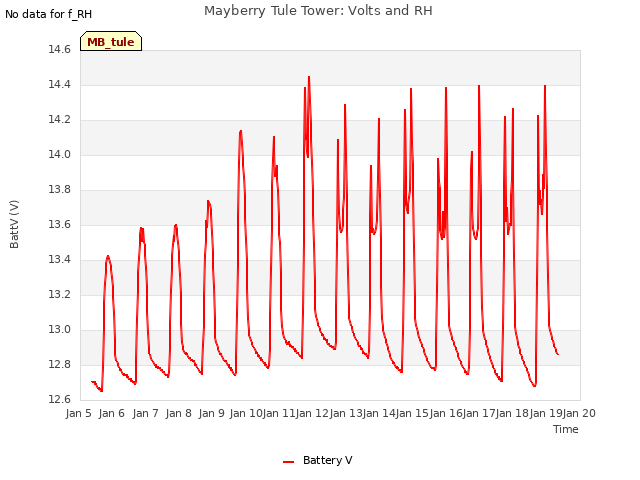Click the BattV (V) y-axis title
This screenshot has width=640, height=480.
pyautogui.click(x=14, y=224)
